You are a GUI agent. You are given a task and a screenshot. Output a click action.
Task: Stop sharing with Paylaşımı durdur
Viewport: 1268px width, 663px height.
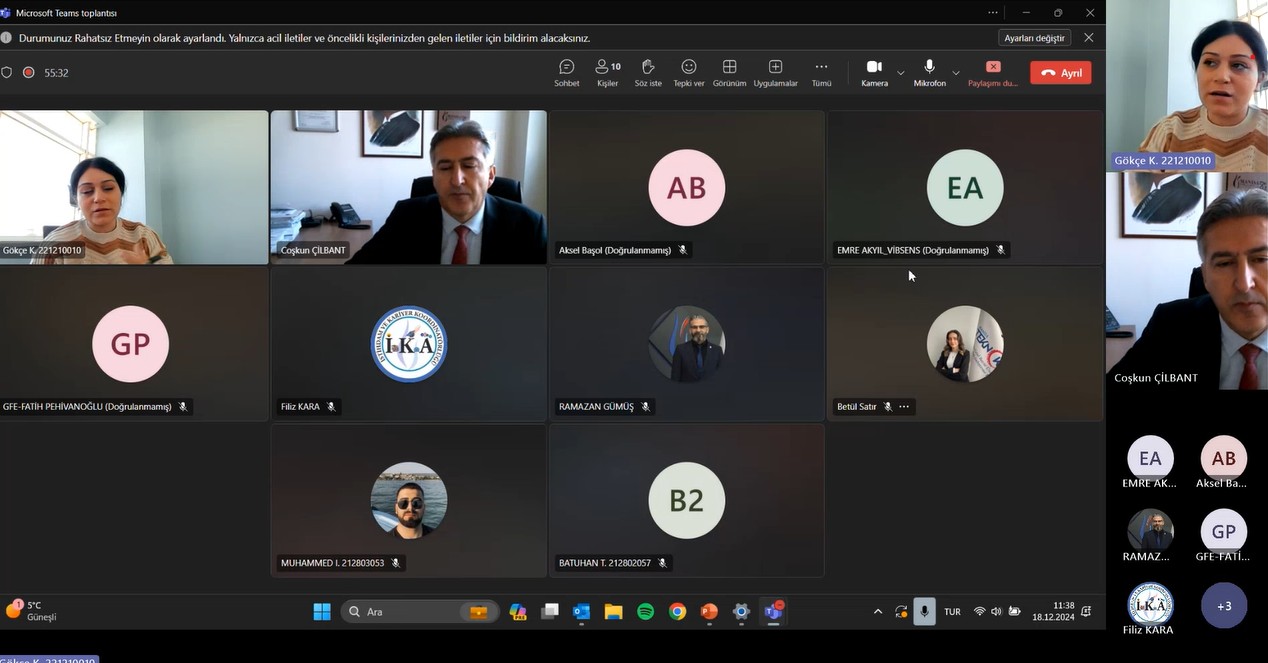pos(993,72)
